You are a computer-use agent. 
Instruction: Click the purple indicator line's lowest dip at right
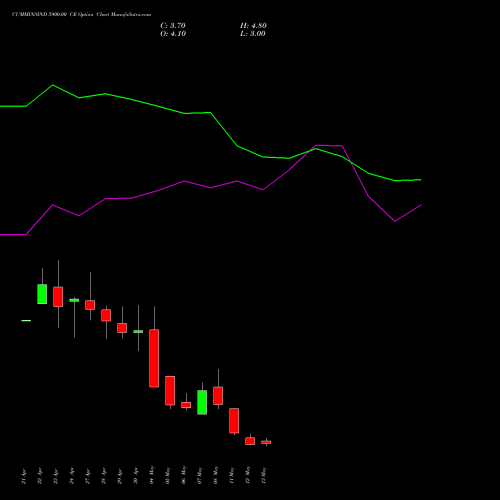click(395, 221)
